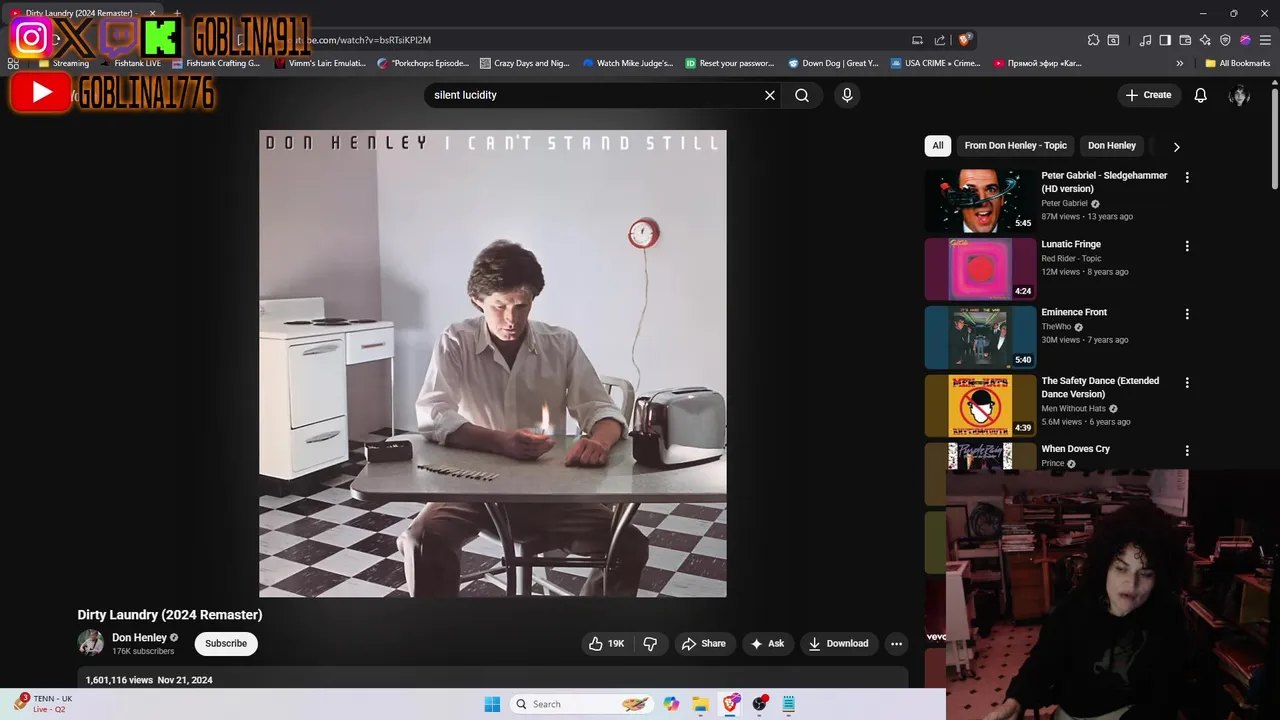
Task: Open options for Lunatic Fringe video
Action: pyautogui.click(x=1187, y=246)
